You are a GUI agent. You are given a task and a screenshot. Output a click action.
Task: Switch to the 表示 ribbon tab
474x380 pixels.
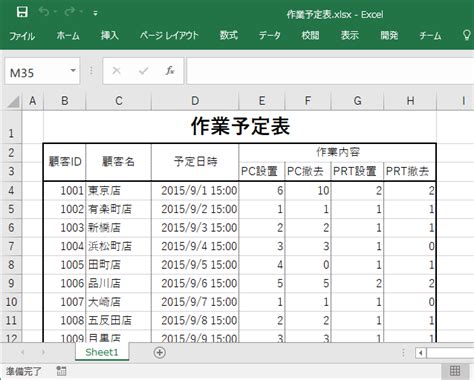click(350, 35)
